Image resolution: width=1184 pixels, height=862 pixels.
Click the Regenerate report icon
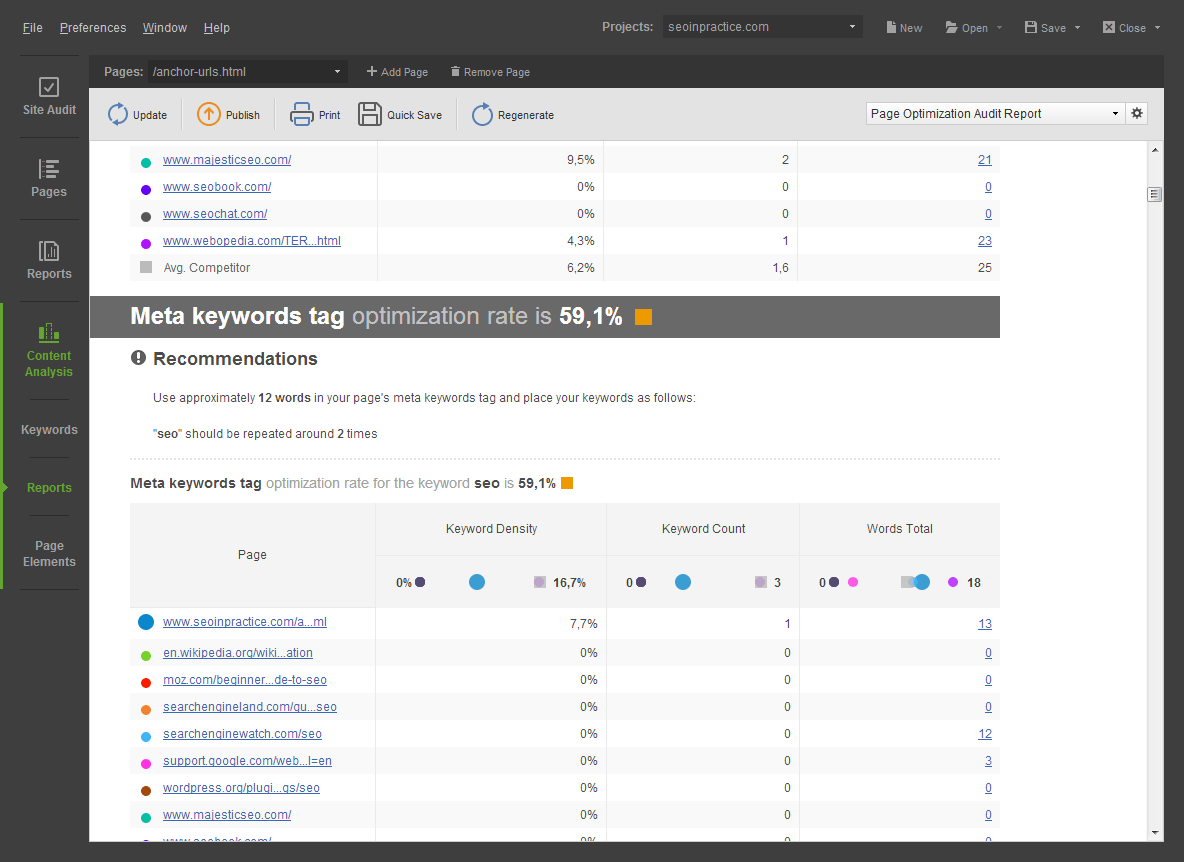pos(482,115)
